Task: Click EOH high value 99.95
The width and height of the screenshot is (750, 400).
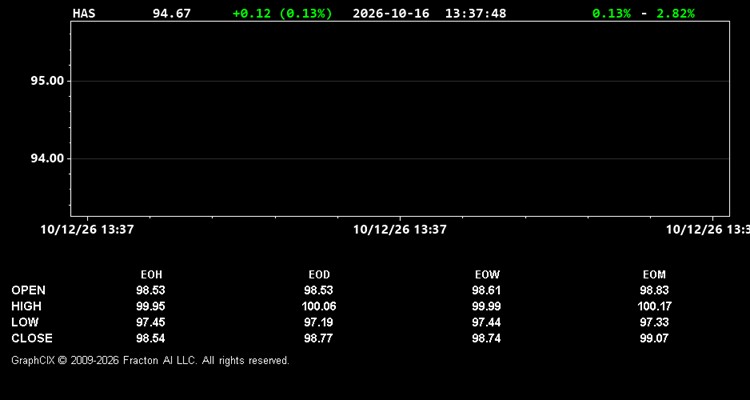Action: point(151,306)
